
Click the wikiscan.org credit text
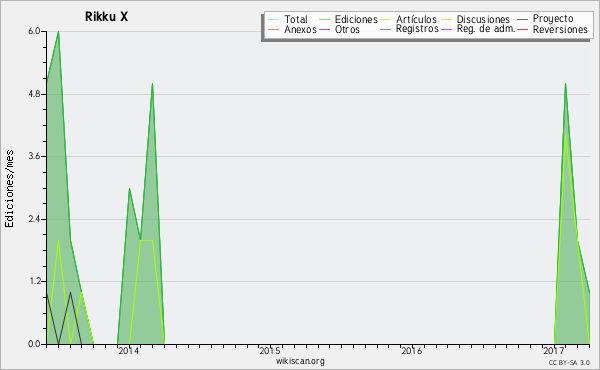[x=300, y=361]
